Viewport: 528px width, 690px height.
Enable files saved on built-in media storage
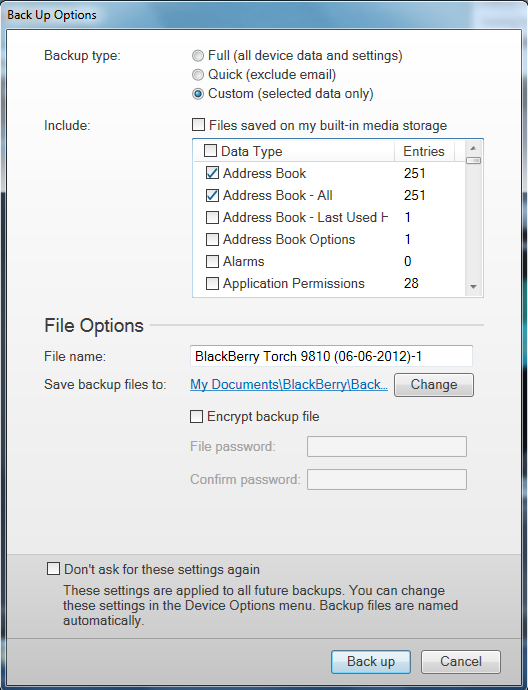coord(198,125)
